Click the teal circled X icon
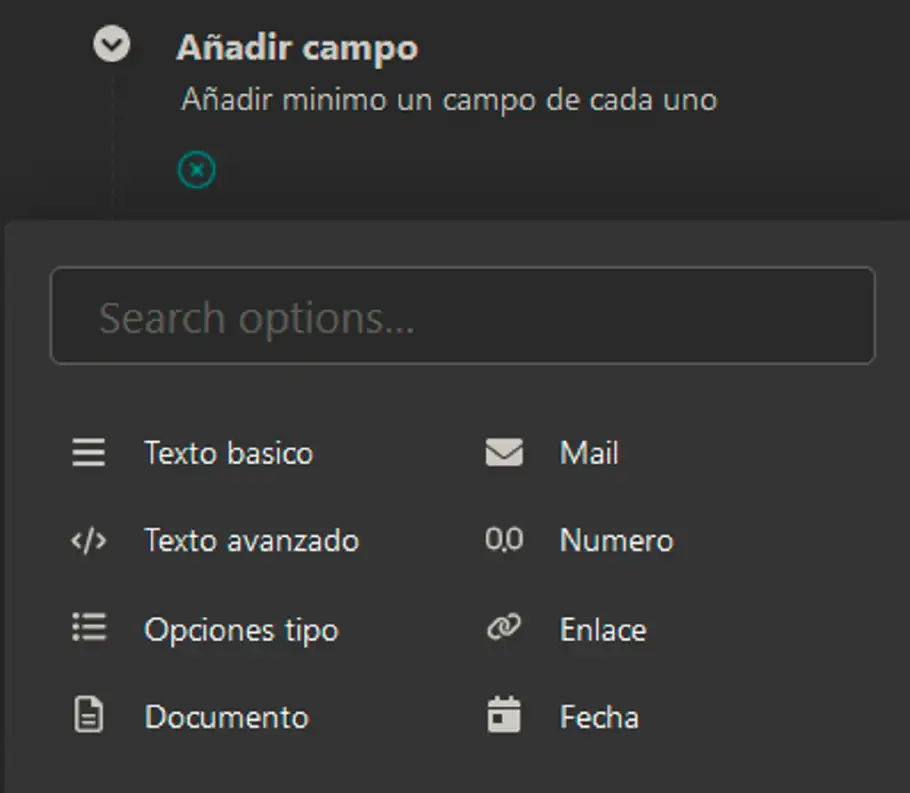910x793 pixels. pos(197,170)
